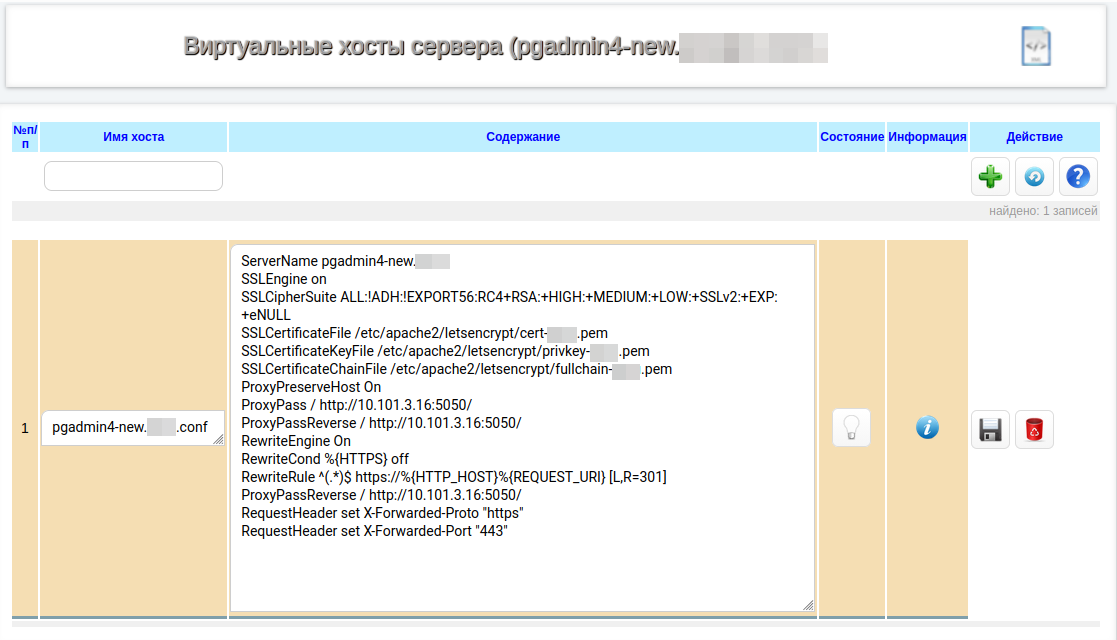Open the code file icon in header

[1035, 47]
